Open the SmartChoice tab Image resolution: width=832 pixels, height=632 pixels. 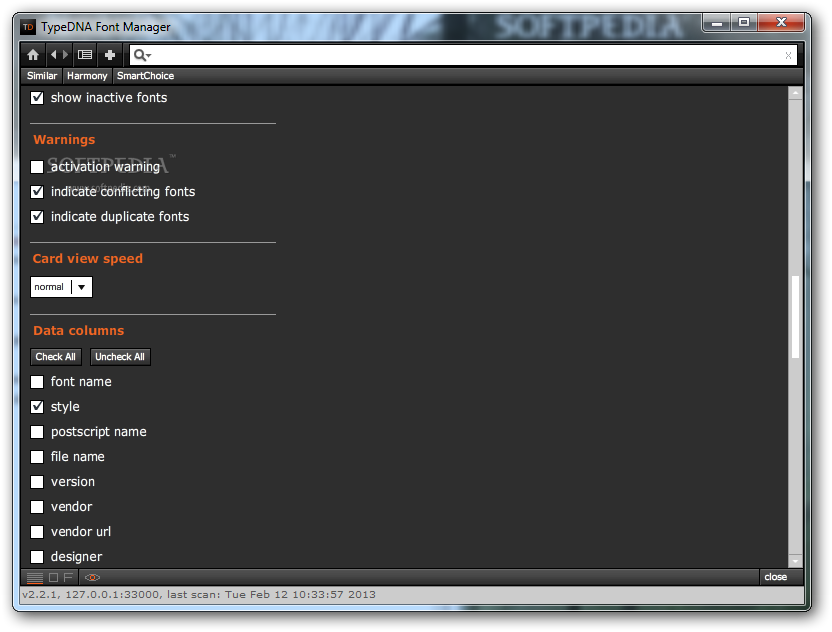click(x=145, y=76)
